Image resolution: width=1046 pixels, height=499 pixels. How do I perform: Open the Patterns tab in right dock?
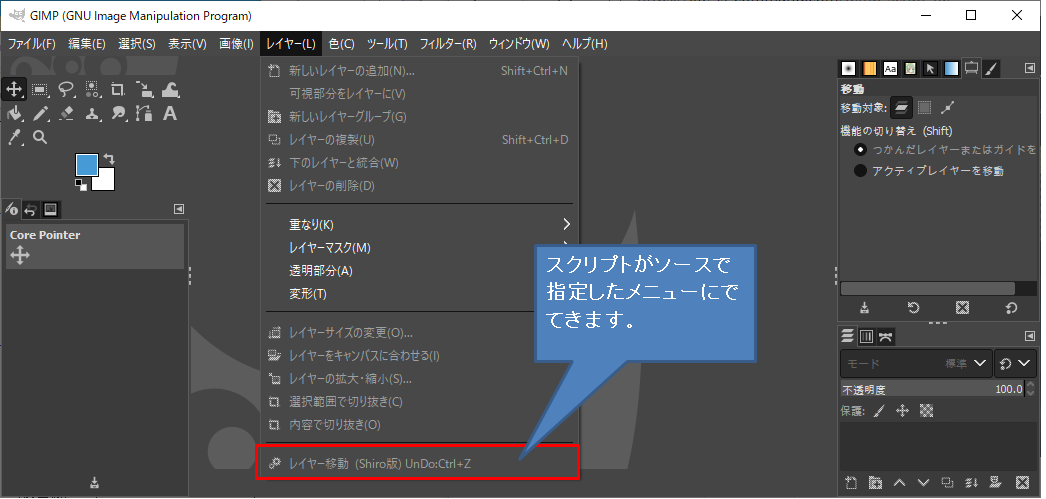(x=869, y=68)
